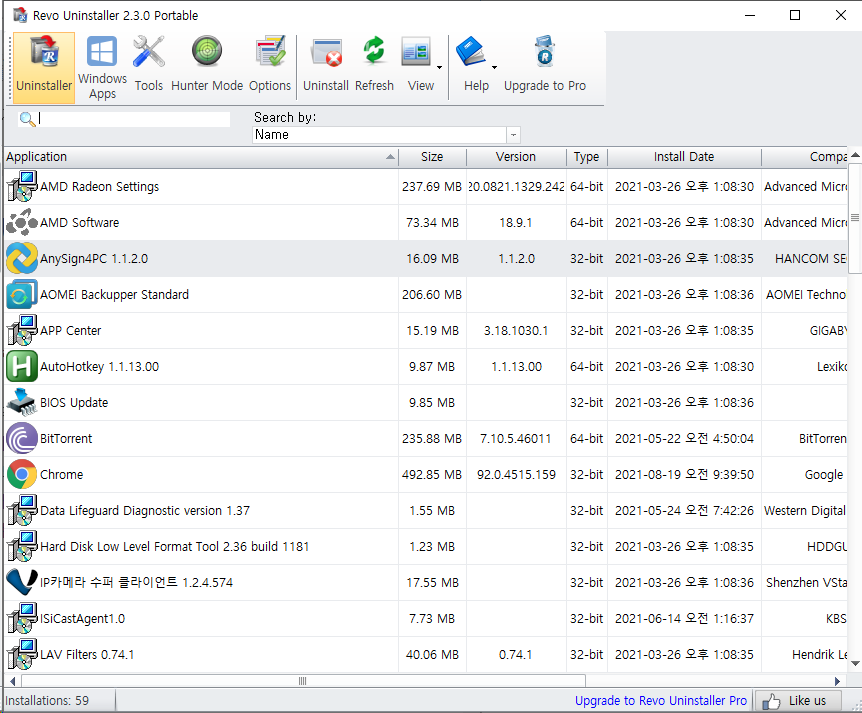Viewport: 862px width, 713px height.
Task: Open Options checklist icon
Action: pyautogui.click(x=270, y=51)
